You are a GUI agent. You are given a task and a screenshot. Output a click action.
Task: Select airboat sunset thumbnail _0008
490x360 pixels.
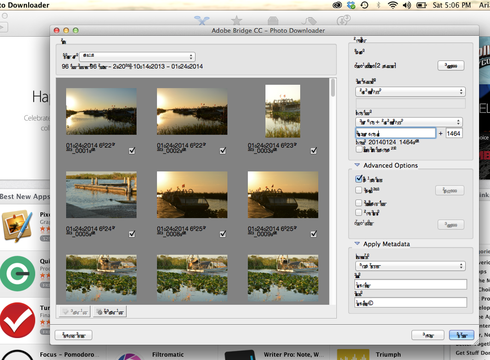192,195
